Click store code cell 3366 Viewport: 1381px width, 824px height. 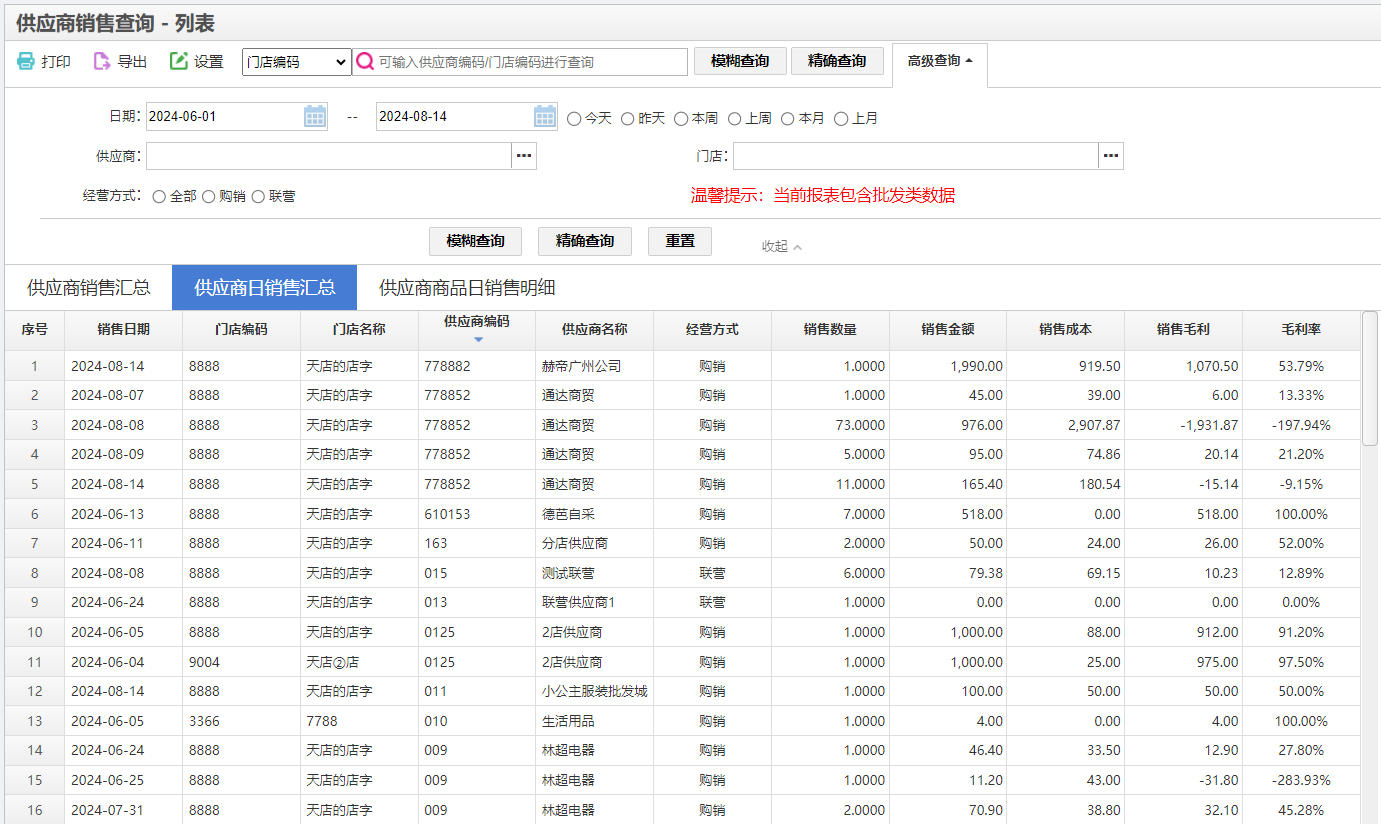(x=204, y=721)
